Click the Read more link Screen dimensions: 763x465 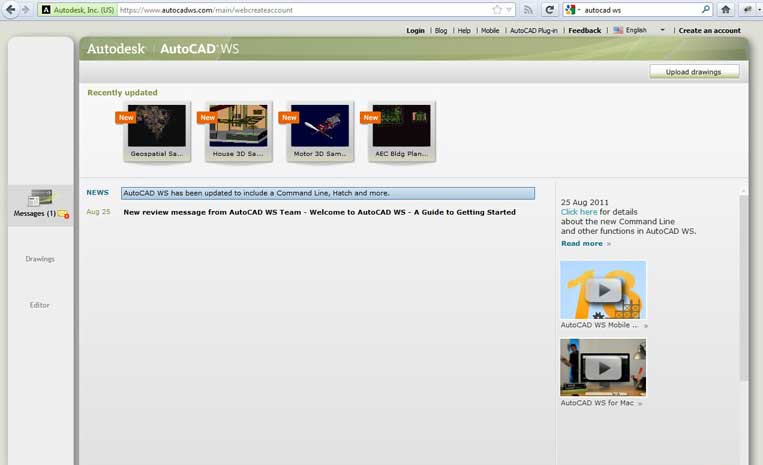pyautogui.click(x=582, y=243)
